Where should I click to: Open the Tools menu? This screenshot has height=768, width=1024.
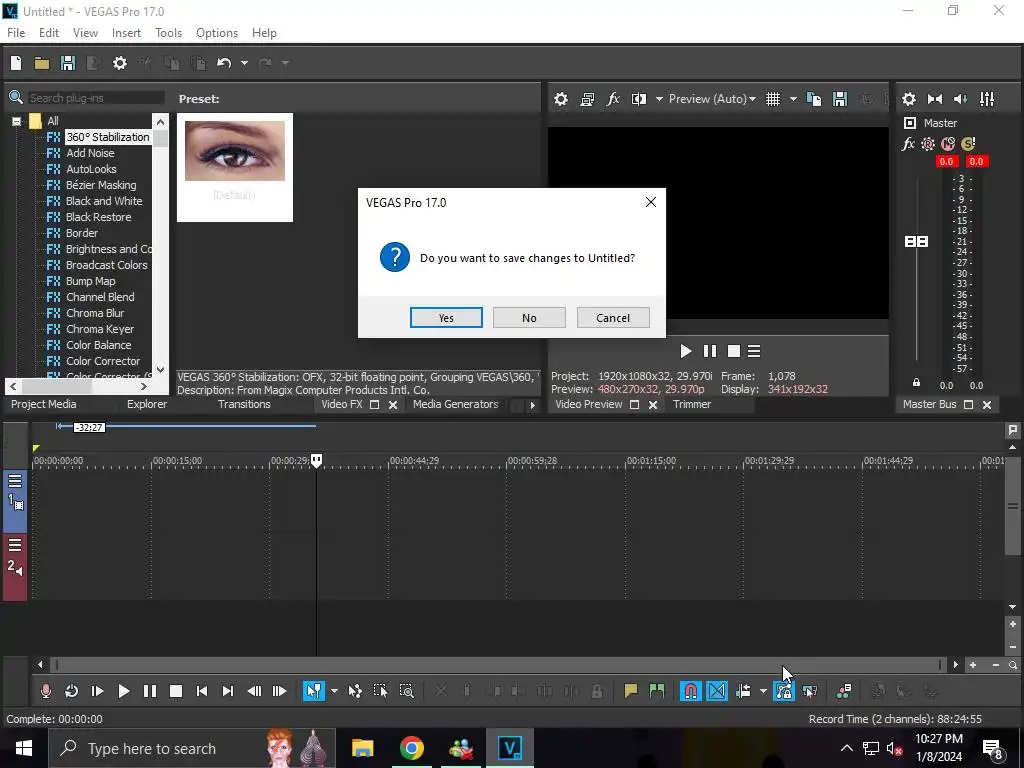coord(168,33)
